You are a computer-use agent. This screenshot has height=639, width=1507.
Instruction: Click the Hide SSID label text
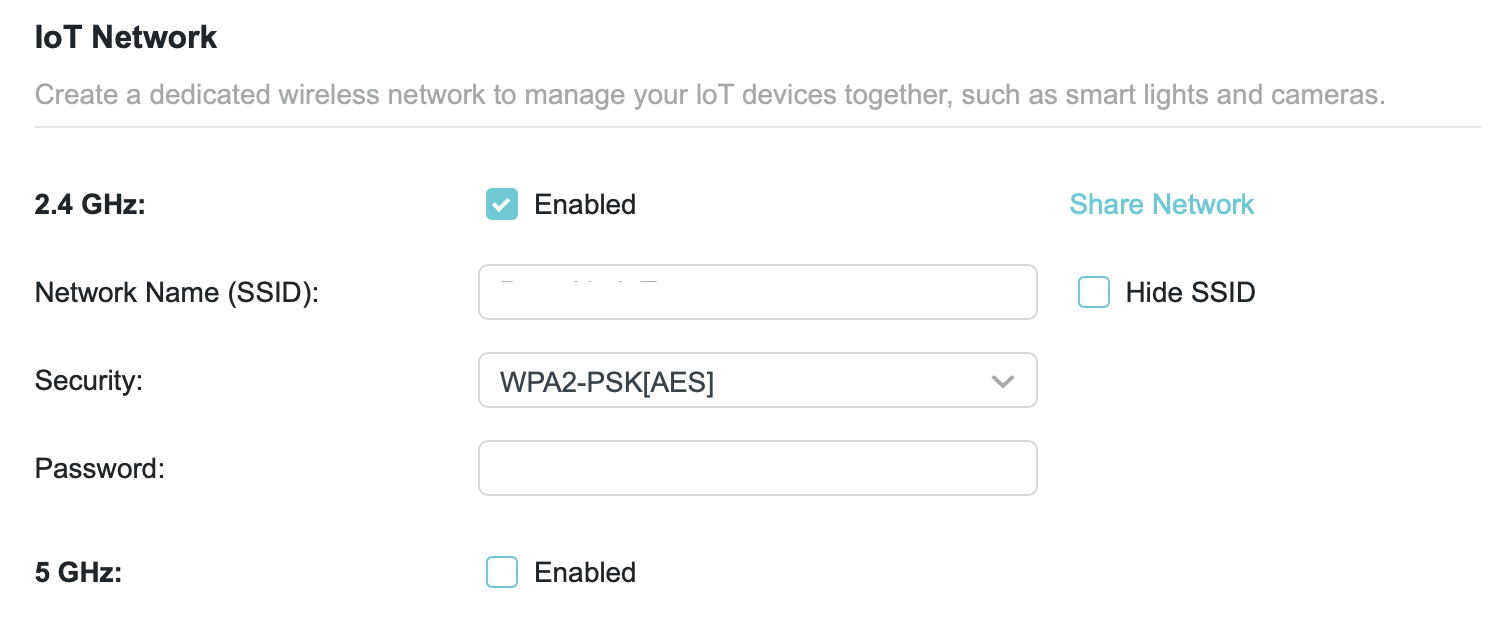click(1190, 292)
